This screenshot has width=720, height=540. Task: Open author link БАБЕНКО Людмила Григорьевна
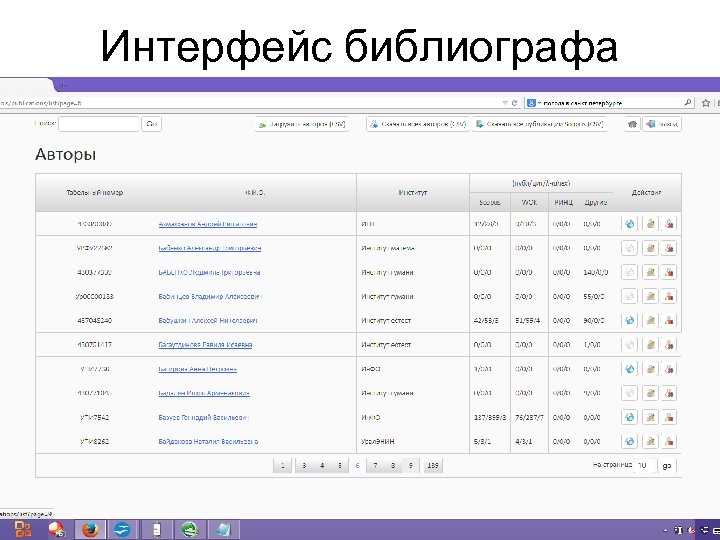(209, 272)
